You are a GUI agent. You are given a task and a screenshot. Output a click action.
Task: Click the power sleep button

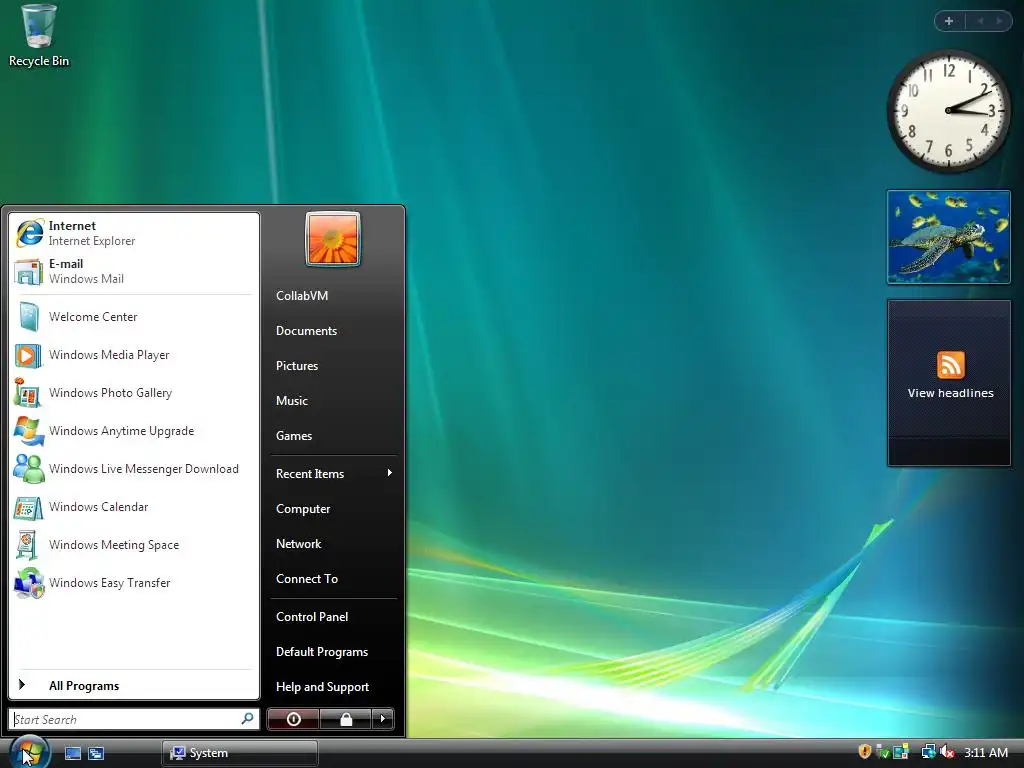[x=293, y=719]
